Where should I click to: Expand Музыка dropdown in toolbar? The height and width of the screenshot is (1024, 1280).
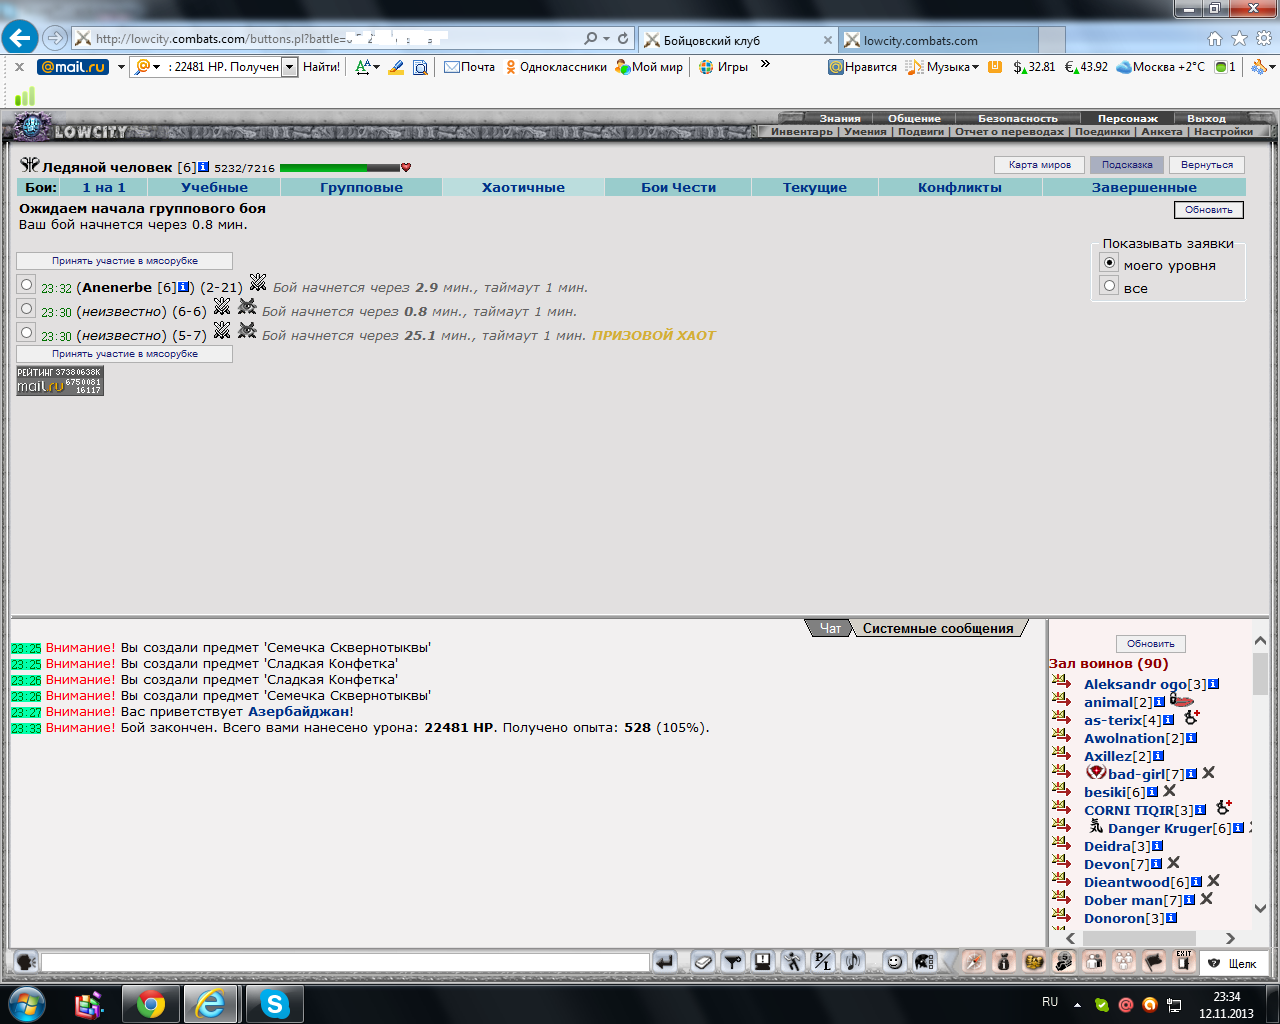(975, 67)
